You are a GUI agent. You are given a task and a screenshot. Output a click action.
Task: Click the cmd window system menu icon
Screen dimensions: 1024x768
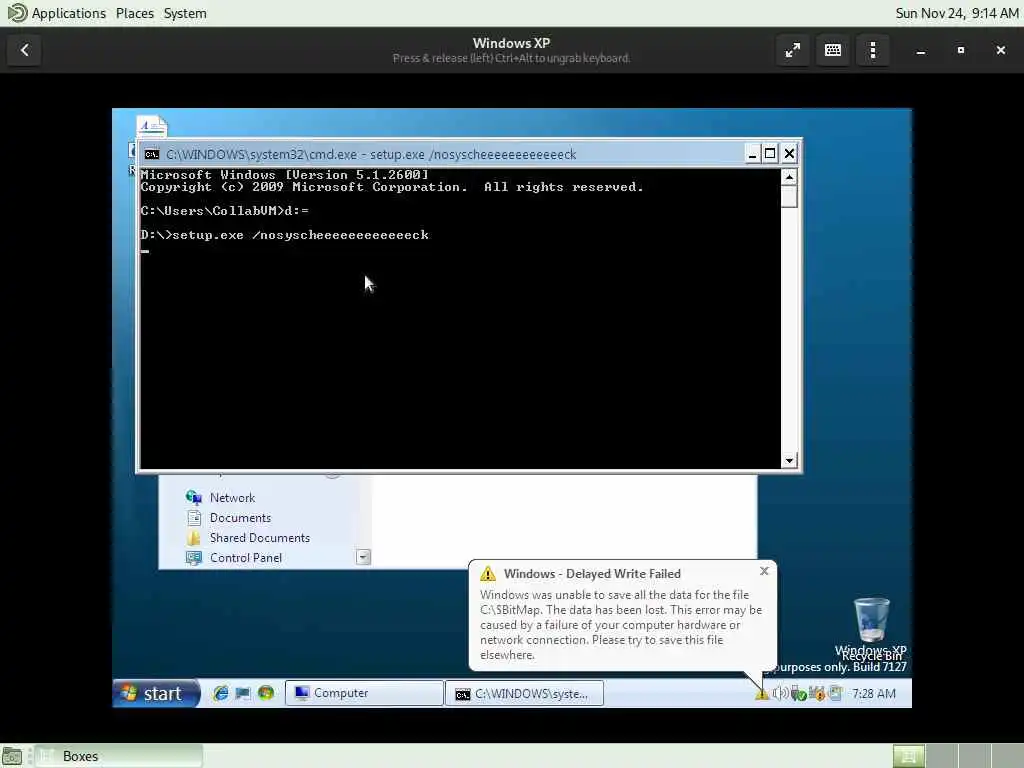(x=152, y=154)
